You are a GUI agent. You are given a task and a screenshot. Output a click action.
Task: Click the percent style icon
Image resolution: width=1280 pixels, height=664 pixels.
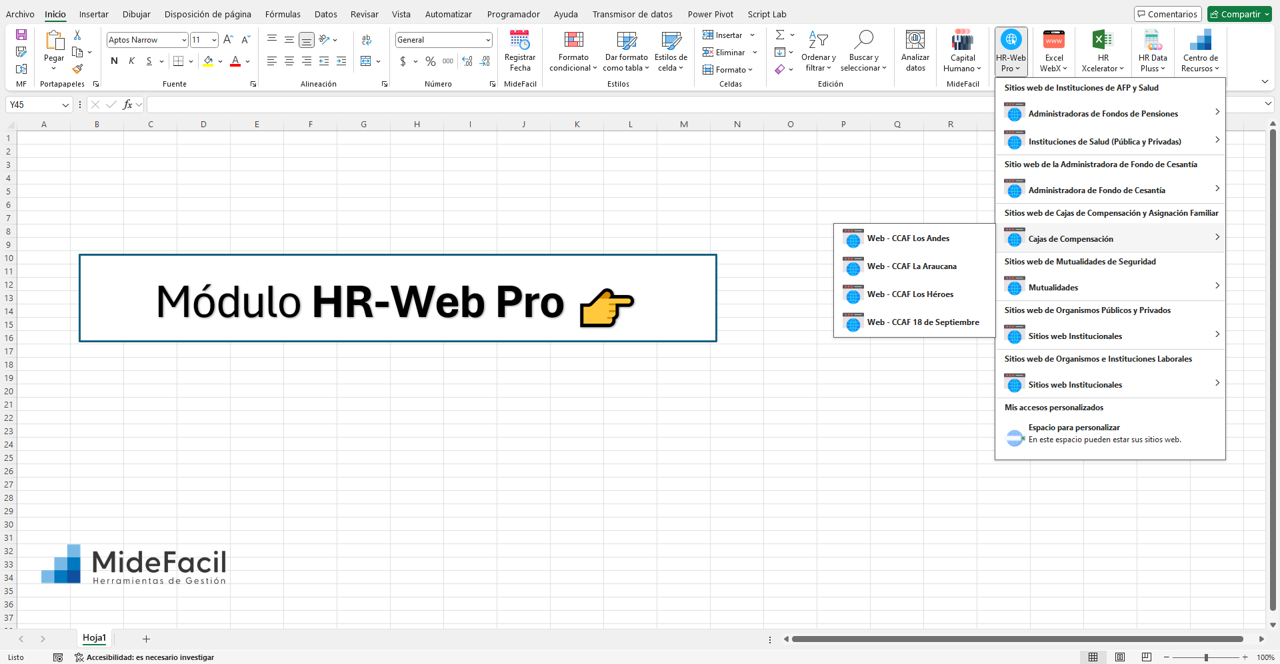pyautogui.click(x=430, y=61)
